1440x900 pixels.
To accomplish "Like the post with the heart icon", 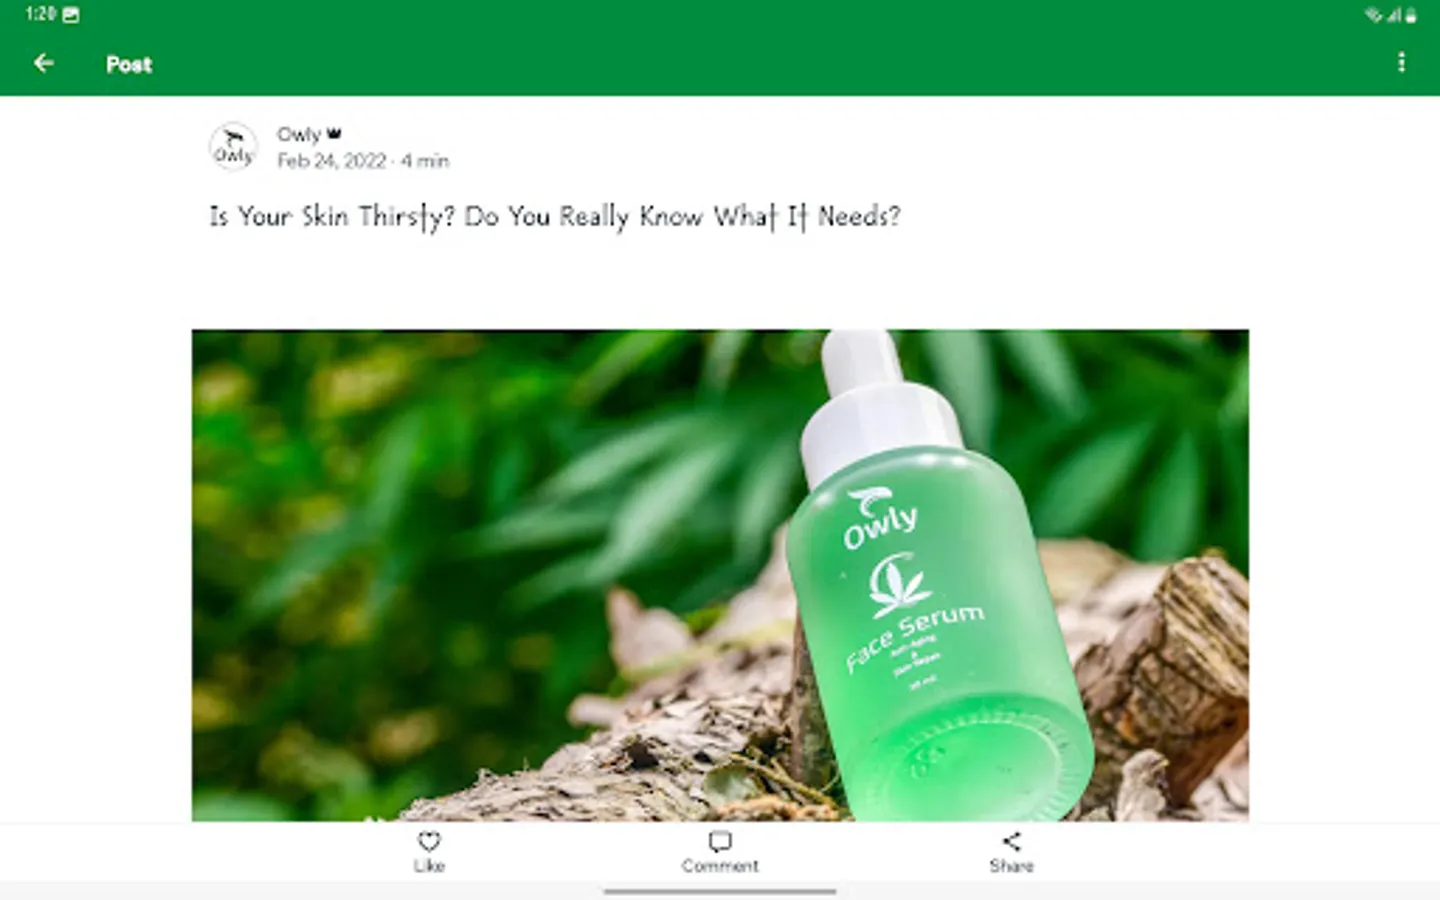I will point(429,841).
